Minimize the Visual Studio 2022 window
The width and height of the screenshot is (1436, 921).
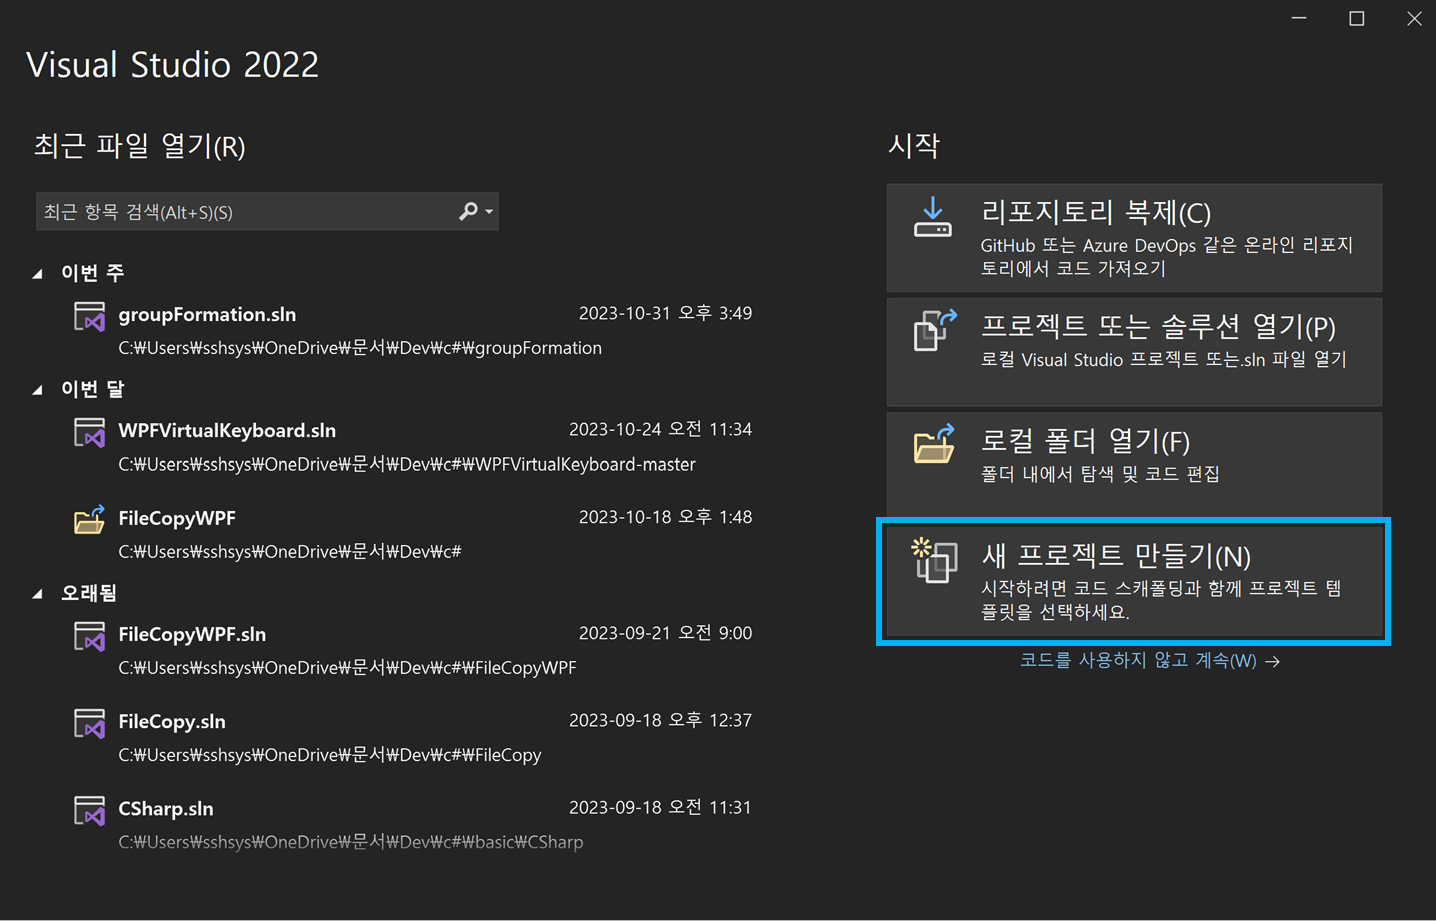tap(1299, 18)
